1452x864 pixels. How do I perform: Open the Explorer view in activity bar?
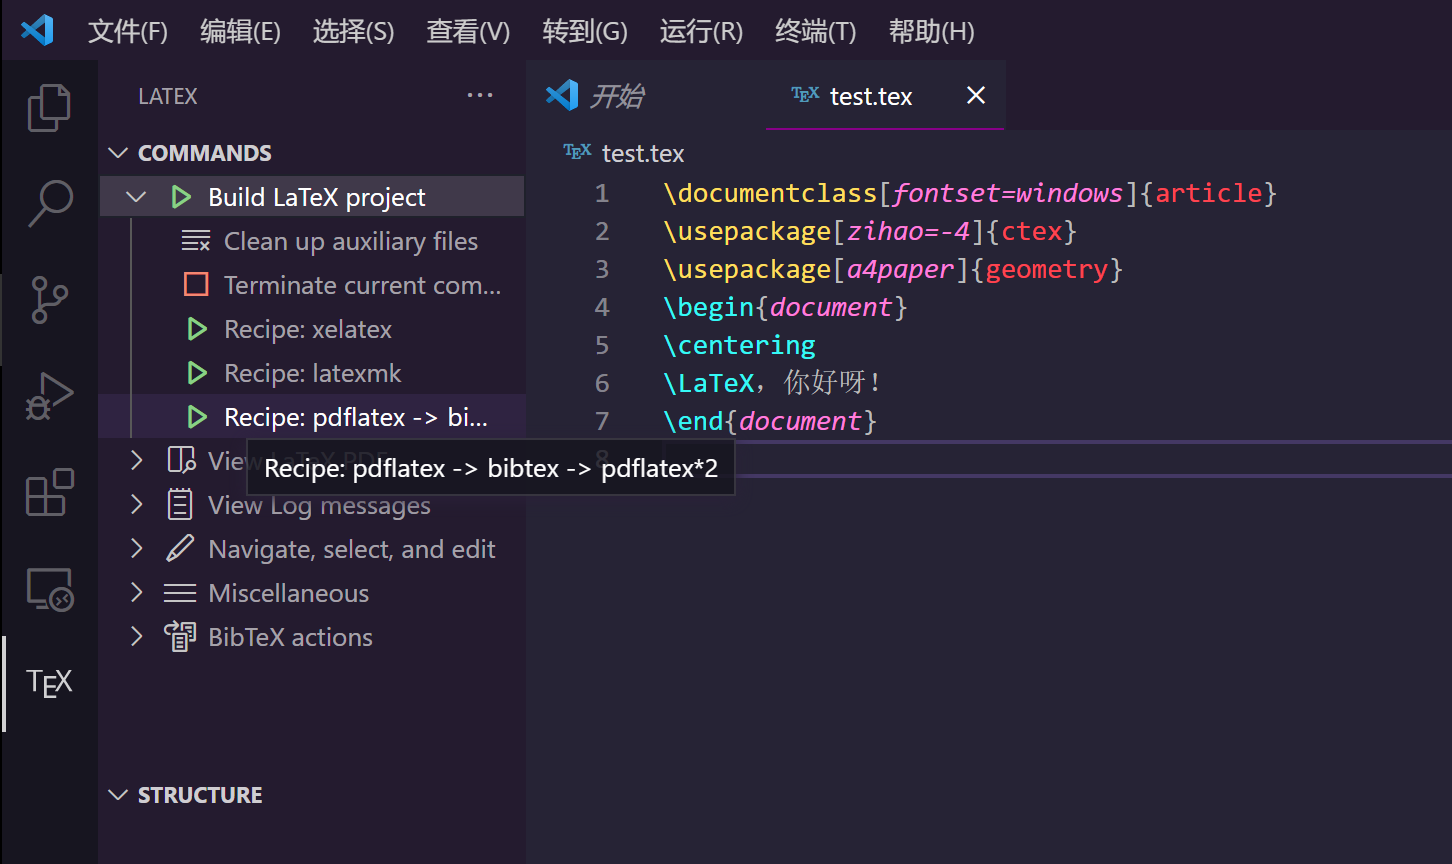(x=49, y=108)
